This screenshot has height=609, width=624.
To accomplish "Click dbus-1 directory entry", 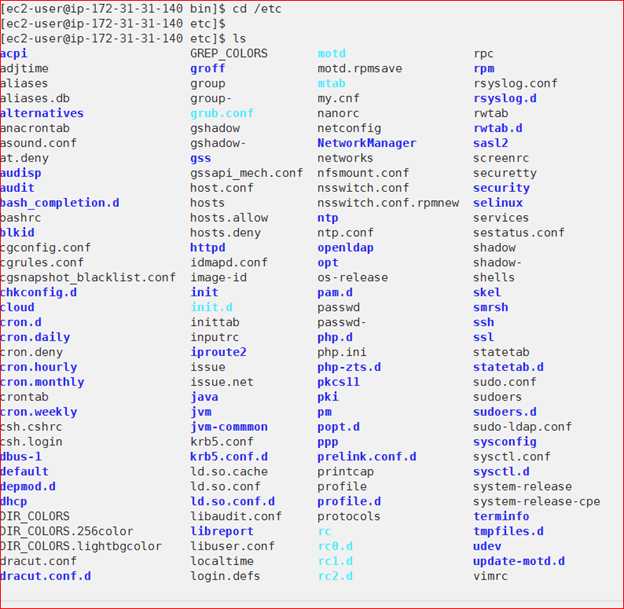I will tap(21, 457).
